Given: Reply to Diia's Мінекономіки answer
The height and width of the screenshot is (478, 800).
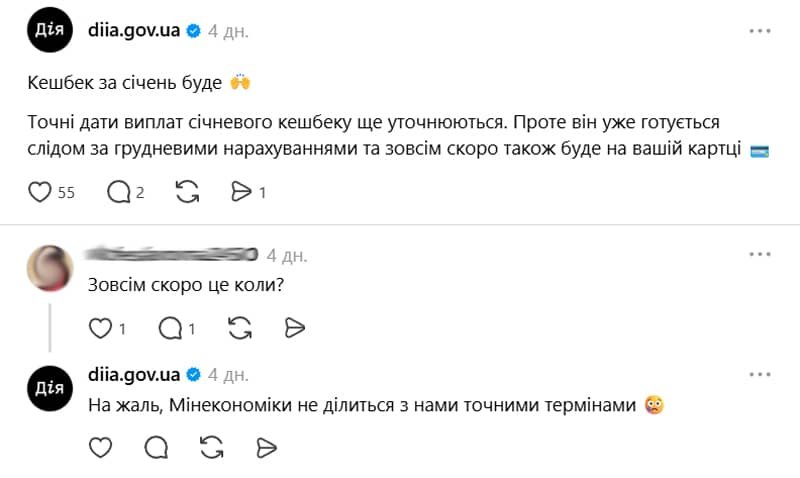Looking at the screenshot, I should point(156,447).
